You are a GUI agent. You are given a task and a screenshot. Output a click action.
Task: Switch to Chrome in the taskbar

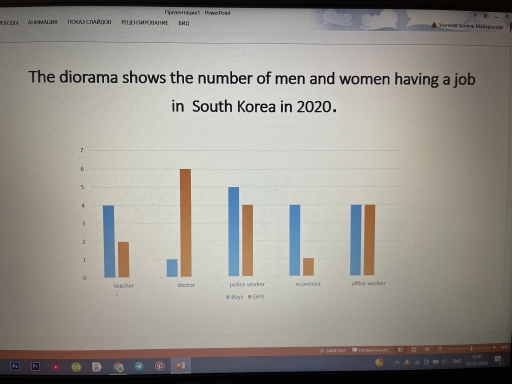point(118,367)
